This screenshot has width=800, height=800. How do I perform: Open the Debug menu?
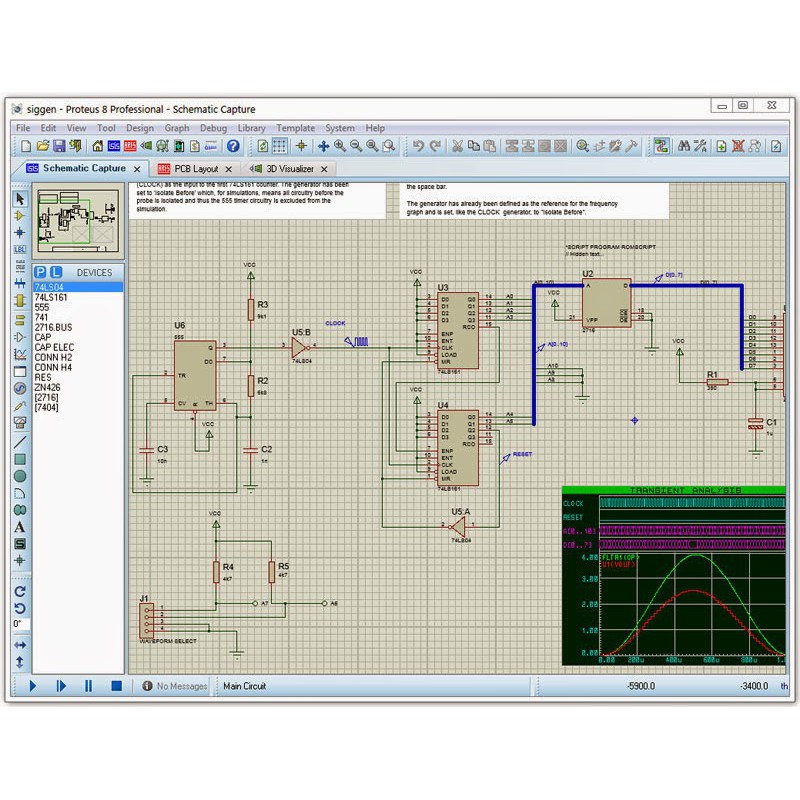click(213, 128)
